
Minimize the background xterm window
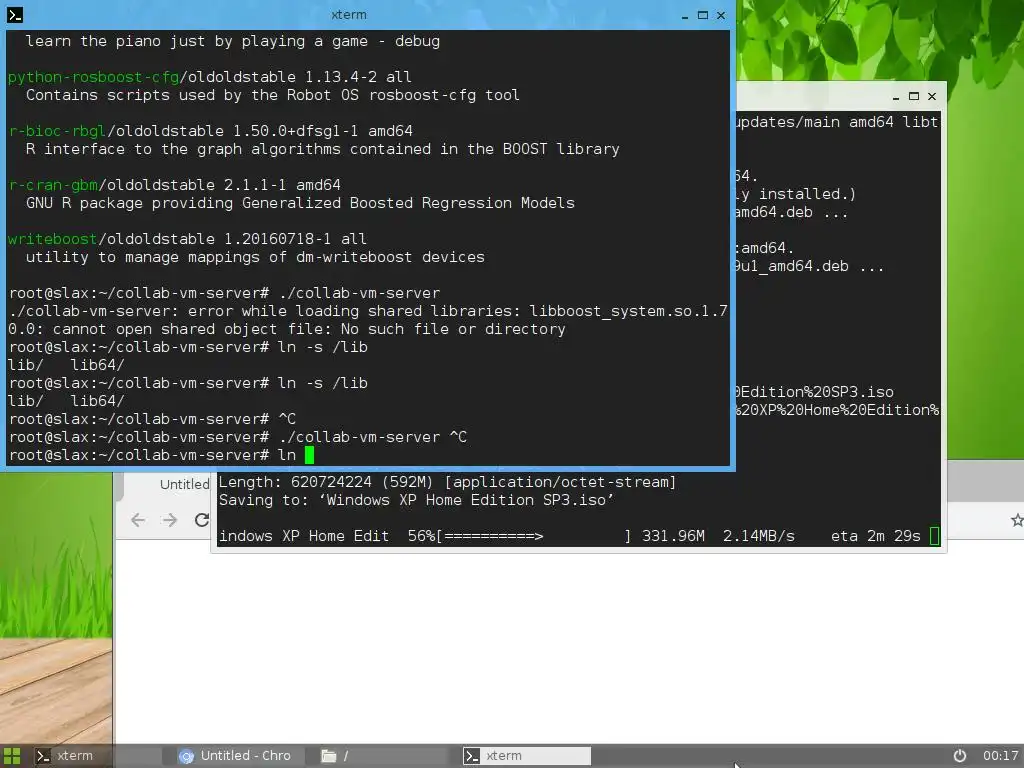point(895,97)
